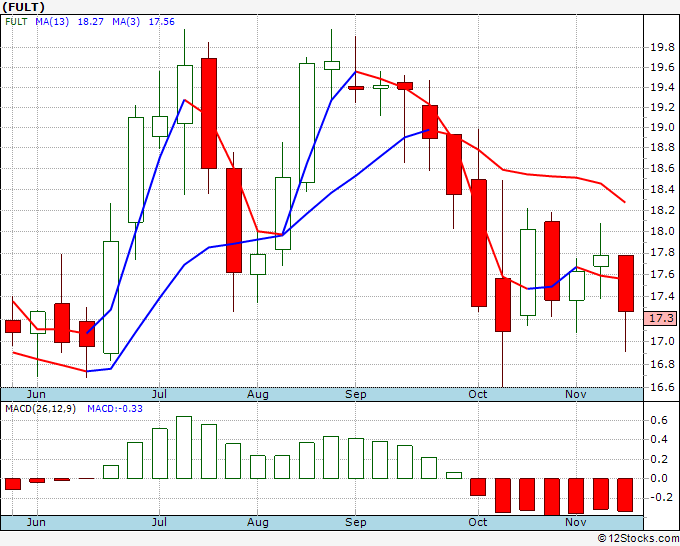The width and height of the screenshot is (680, 546).
Task: Click the 0.6 MACD axis label
Action: pos(659,420)
